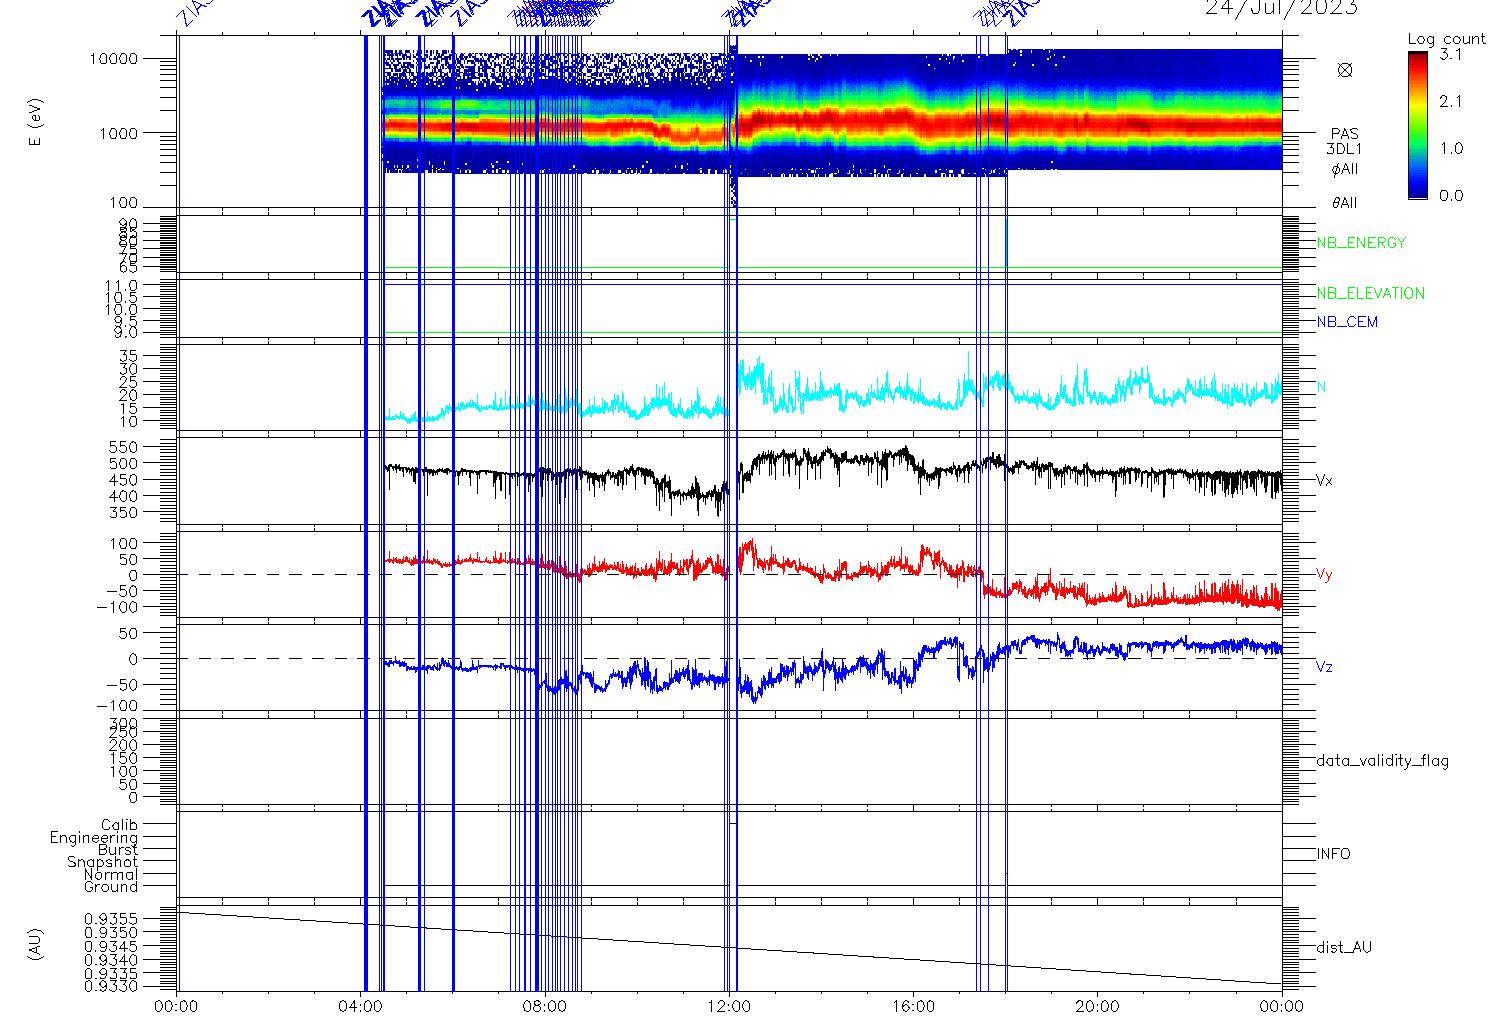The width and height of the screenshot is (1512, 1020).
Task: Click the Calib mode label
Action: click(120, 826)
